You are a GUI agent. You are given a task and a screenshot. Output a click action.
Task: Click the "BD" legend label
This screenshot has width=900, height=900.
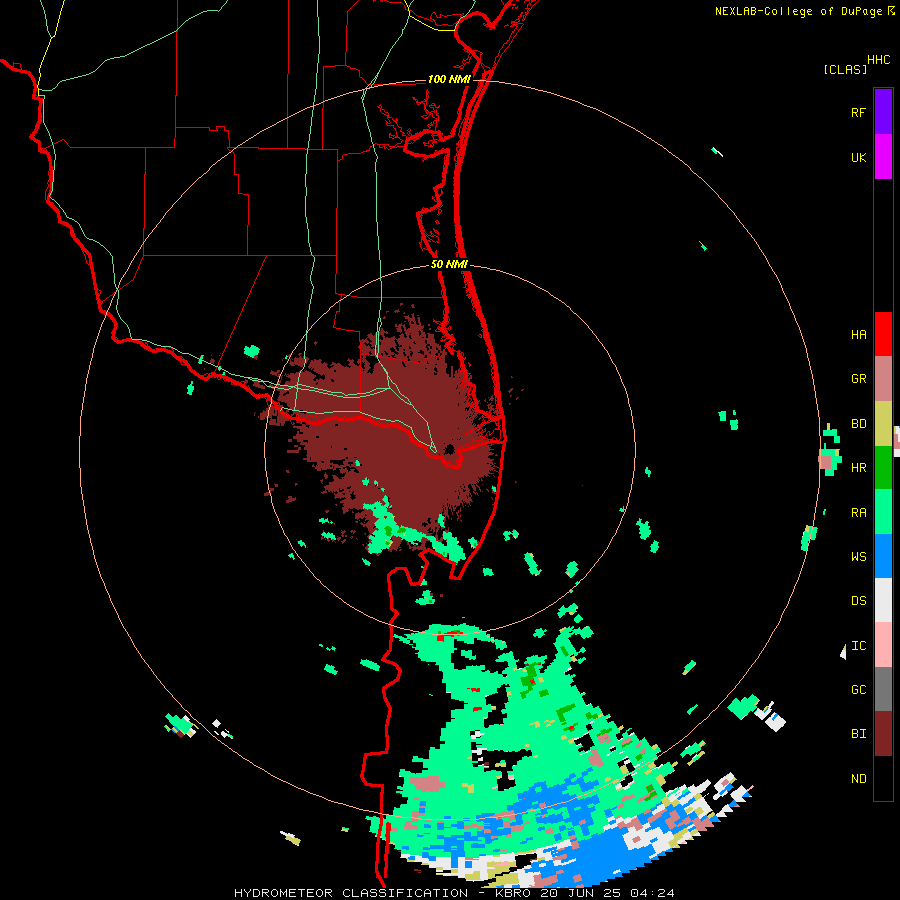858,424
